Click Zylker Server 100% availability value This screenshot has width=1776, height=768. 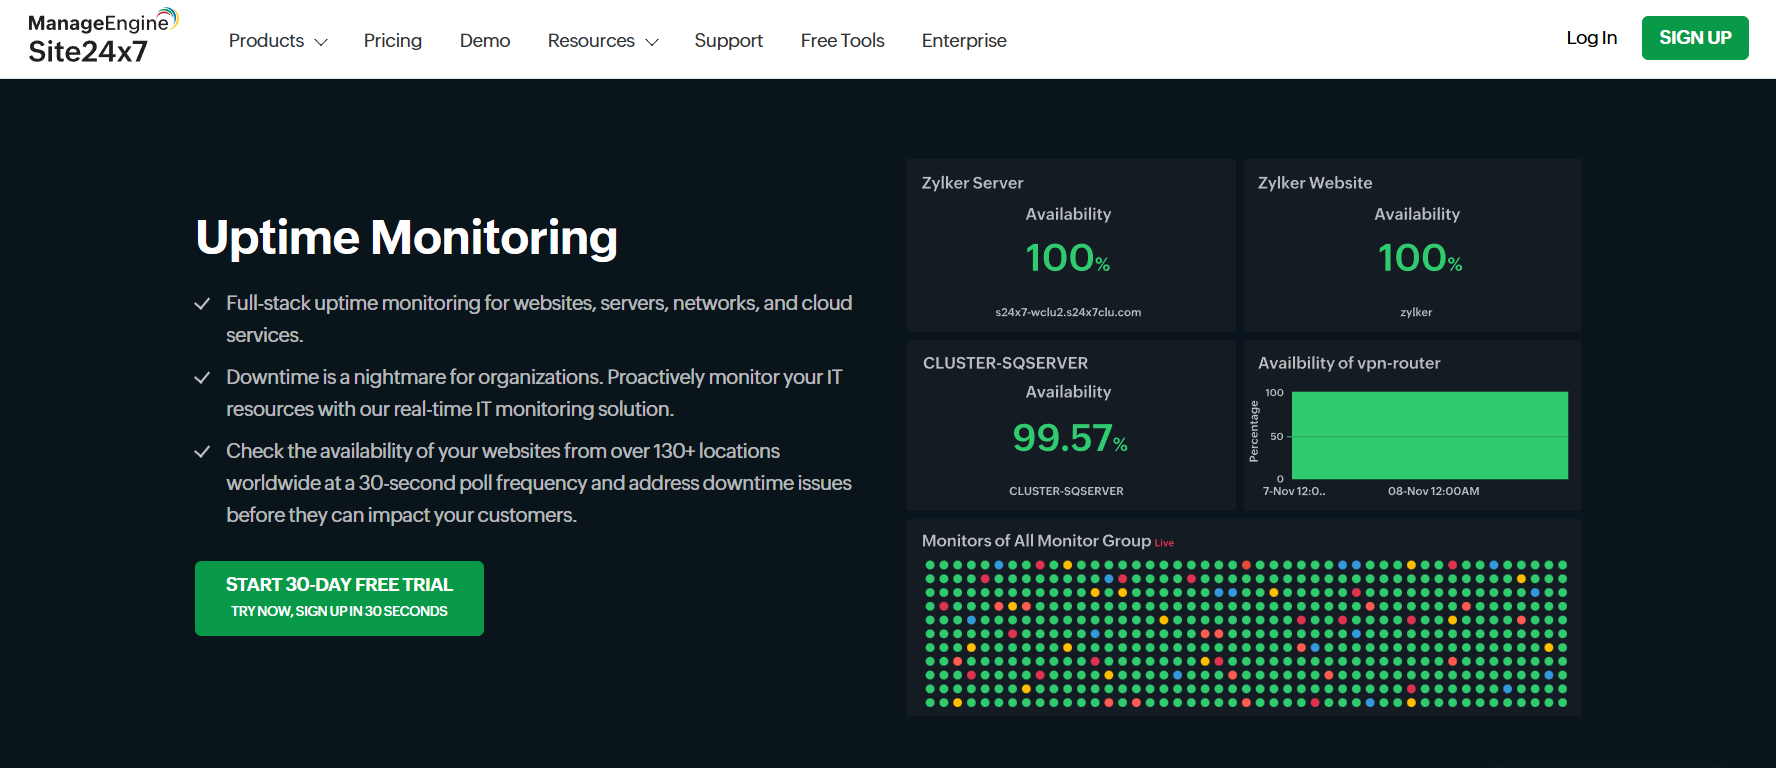(1068, 258)
